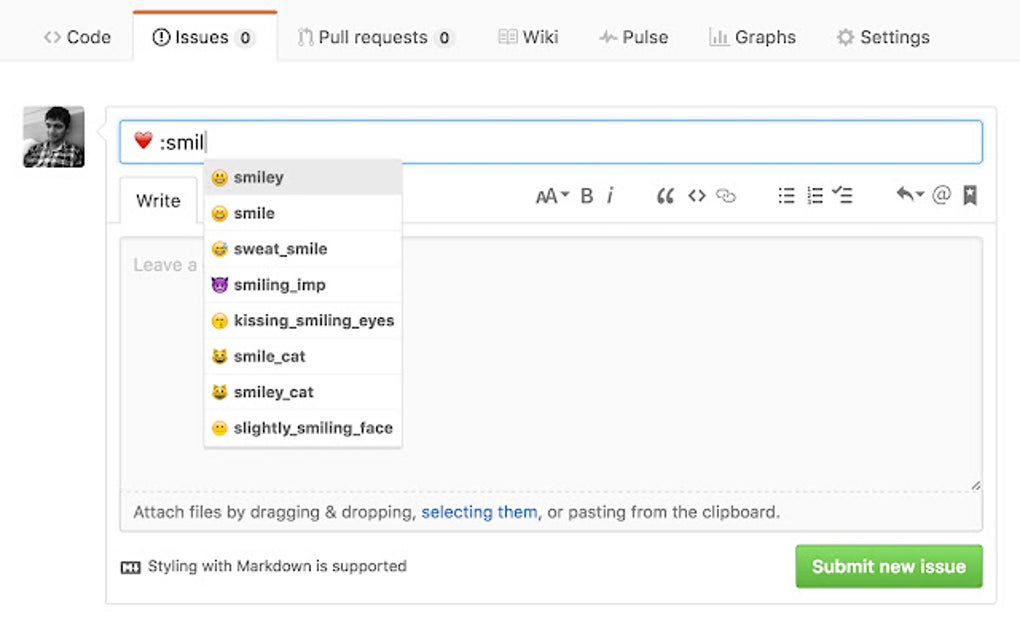Open the reply arrow dropdown

(x=909, y=196)
